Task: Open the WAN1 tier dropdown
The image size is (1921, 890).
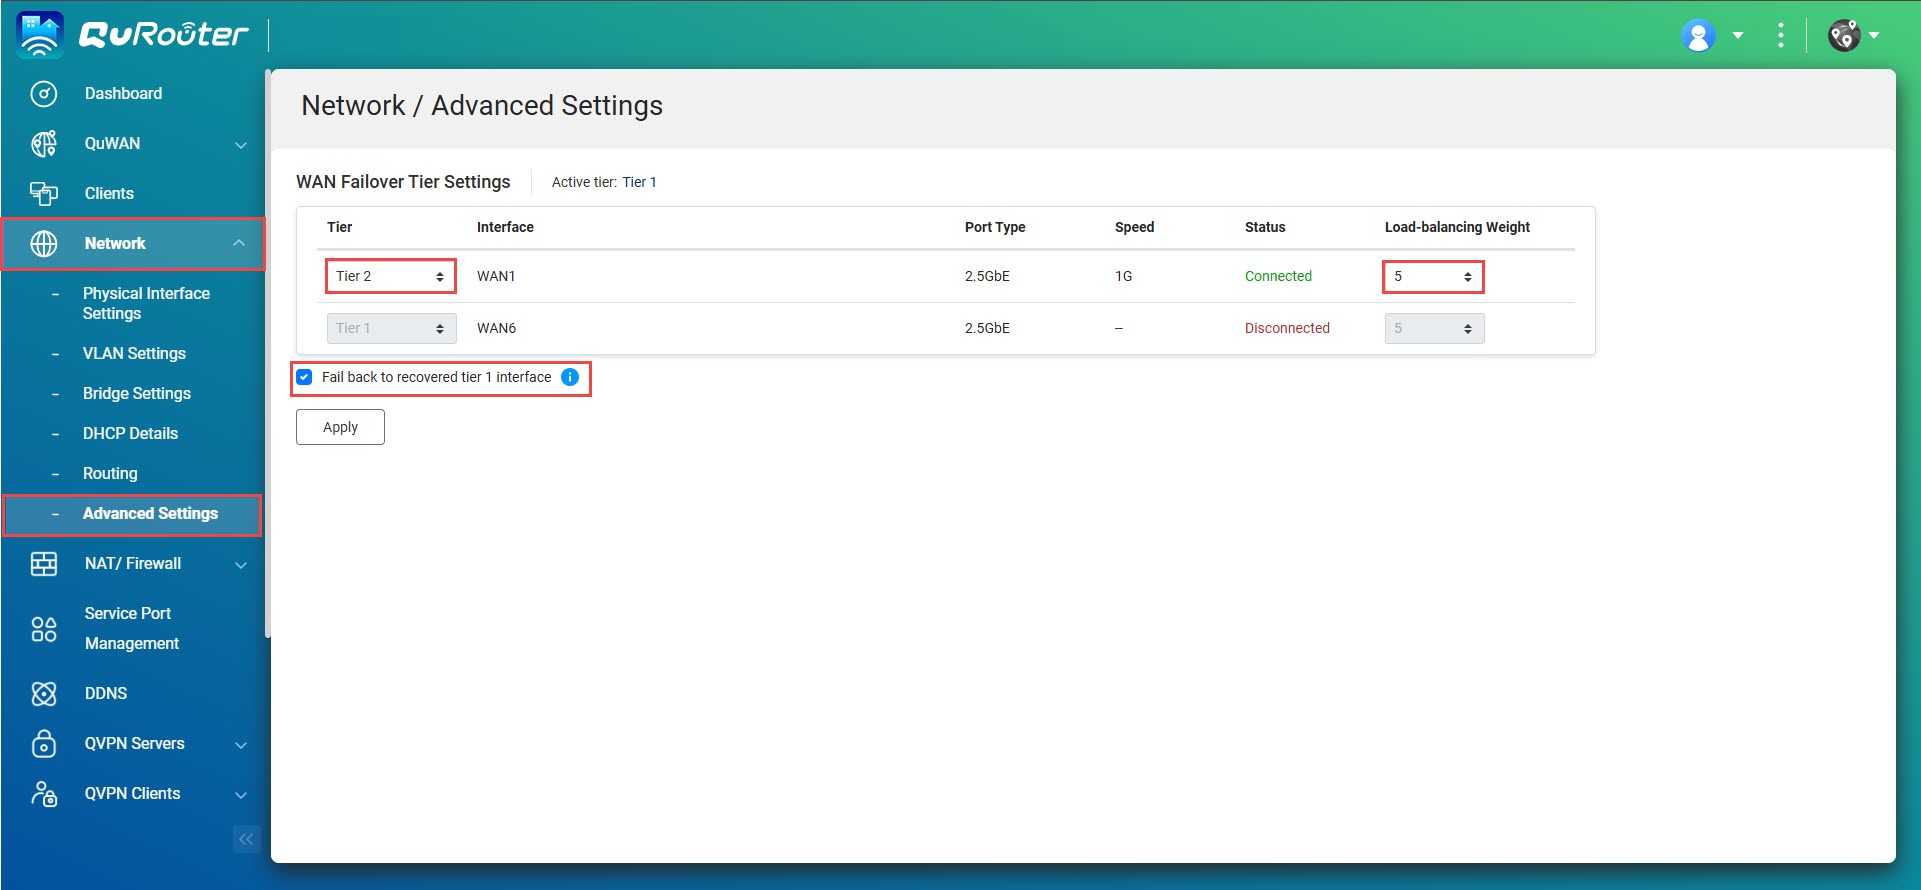Action: pyautogui.click(x=391, y=276)
